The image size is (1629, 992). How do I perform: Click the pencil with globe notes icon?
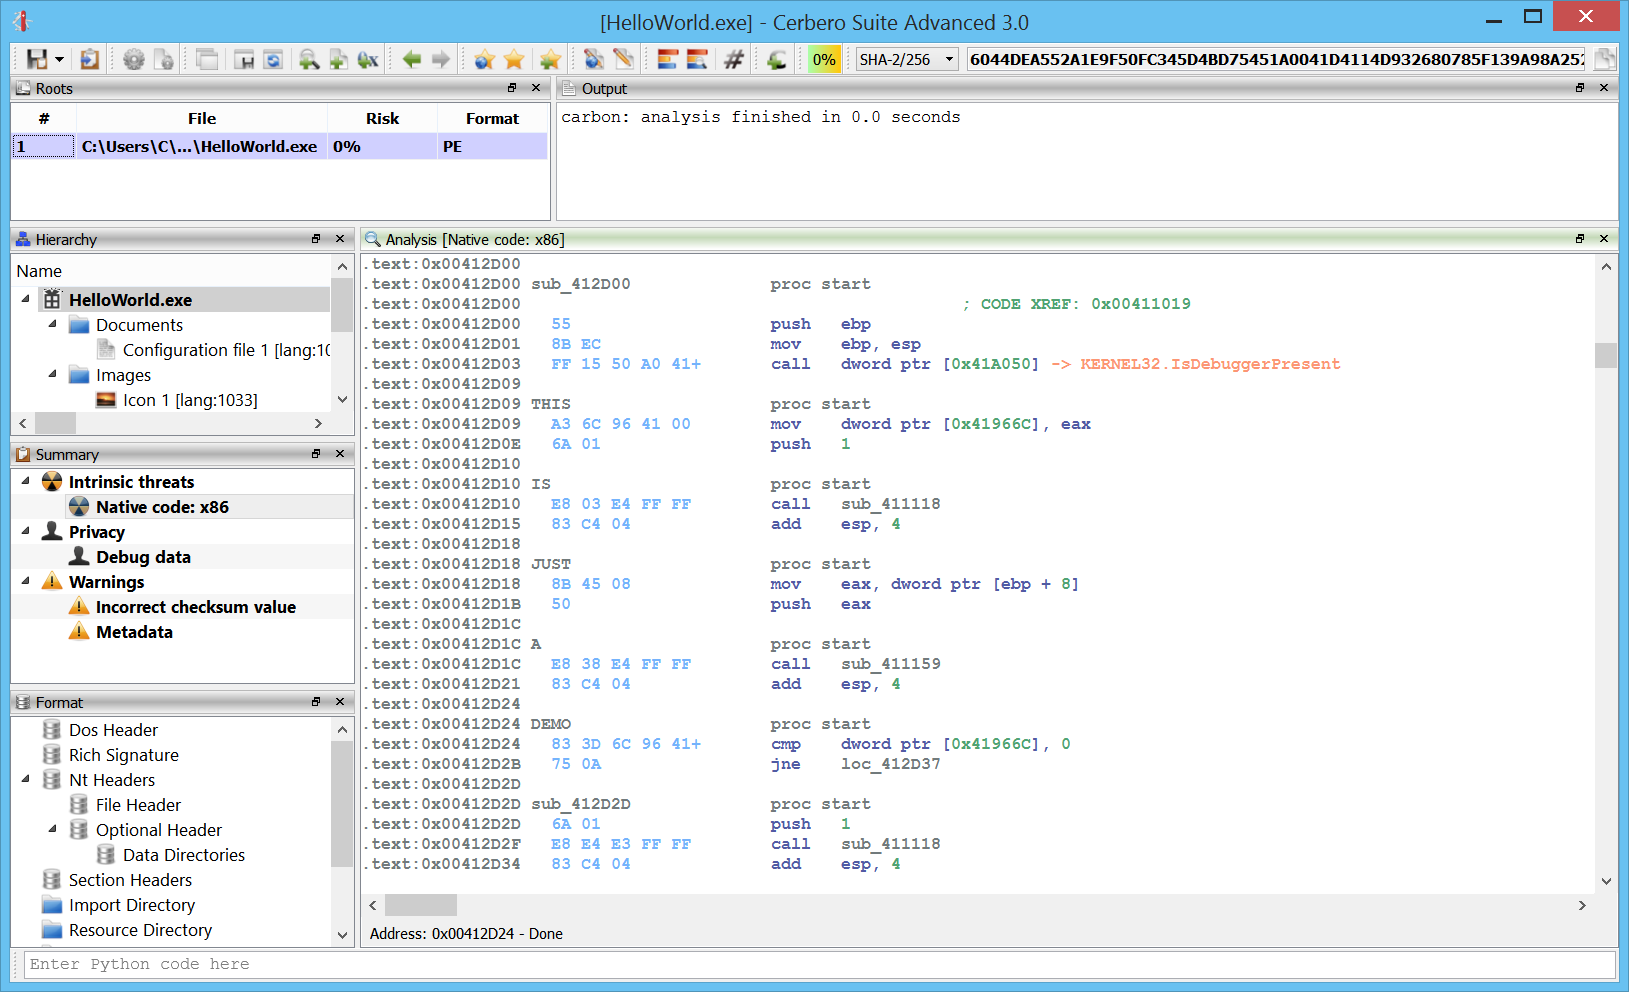pyautogui.click(x=594, y=59)
